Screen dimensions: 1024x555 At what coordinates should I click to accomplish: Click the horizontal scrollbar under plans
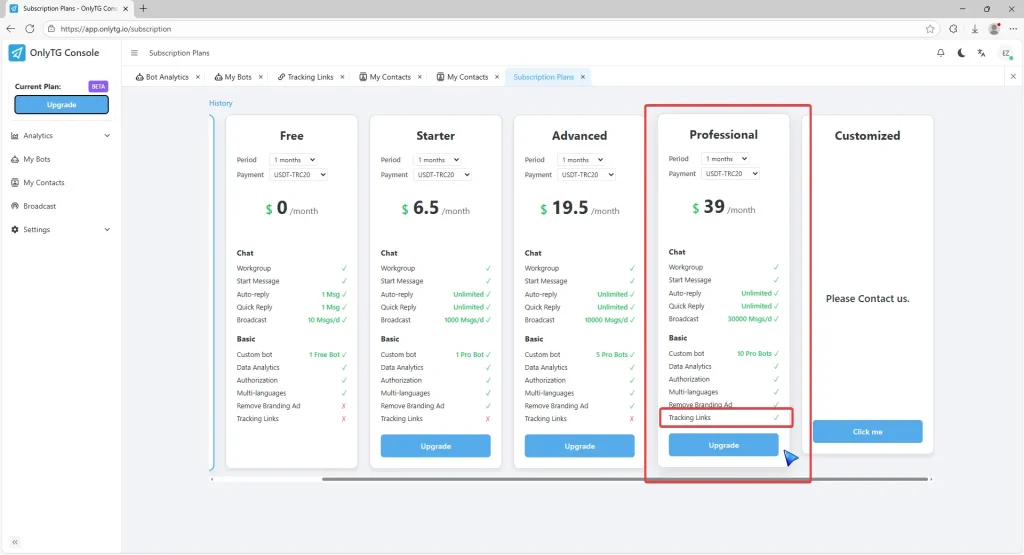click(624, 479)
